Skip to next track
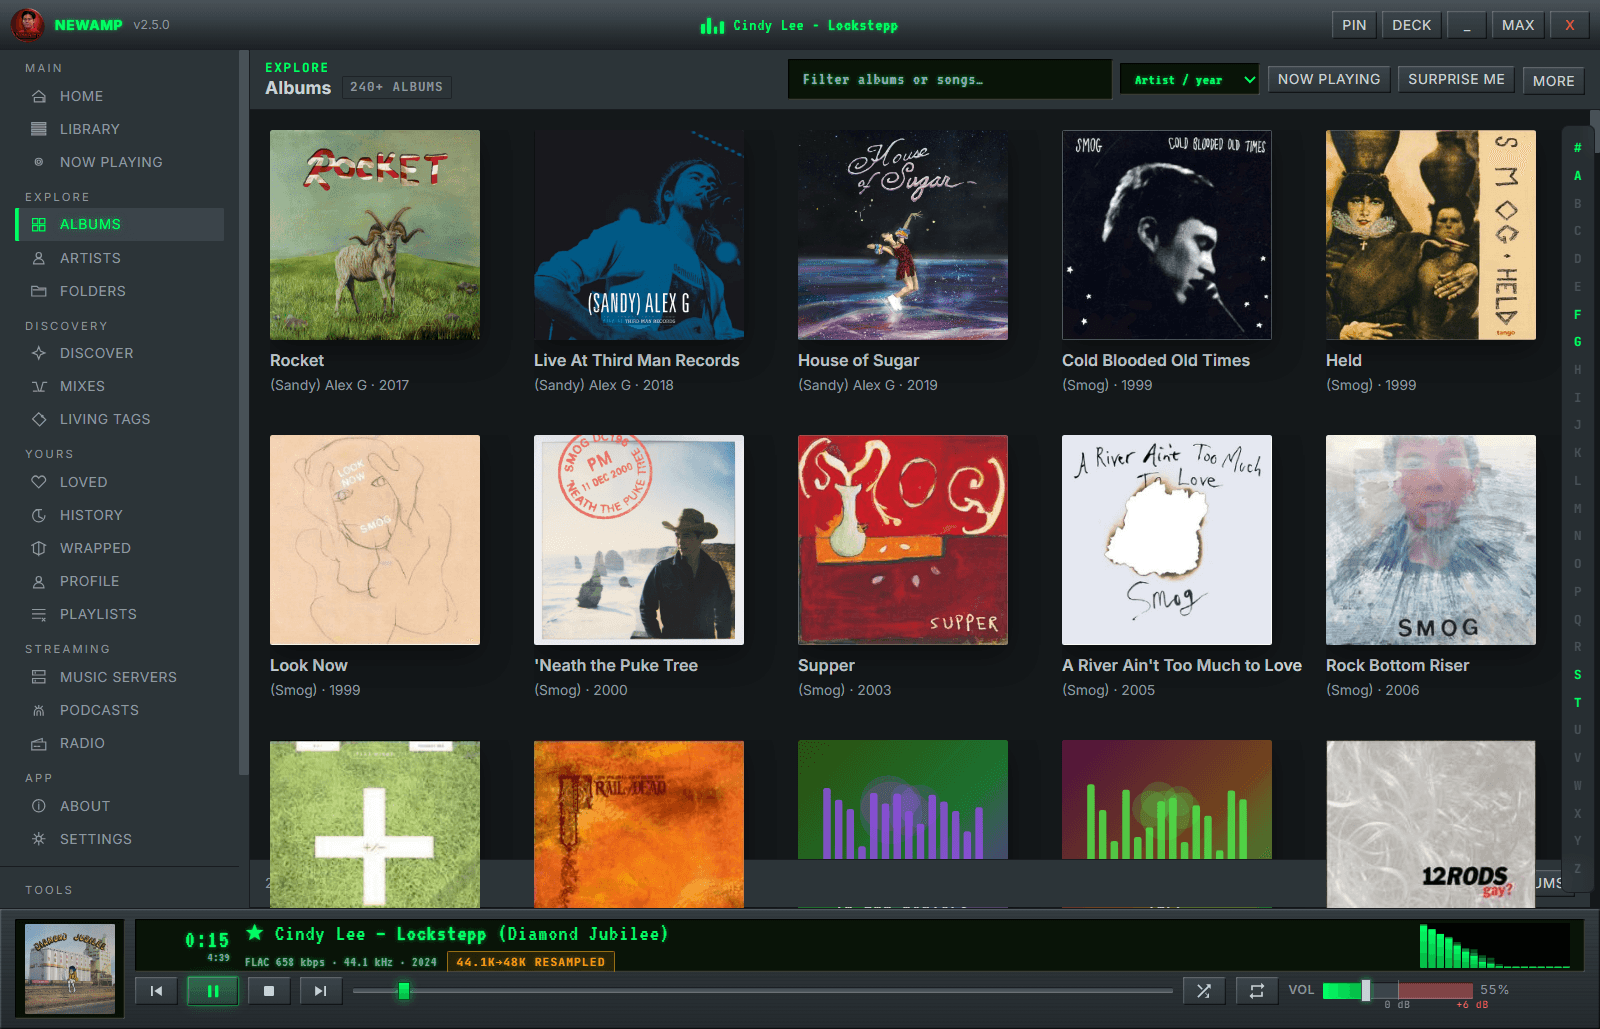1600x1029 pixels. tap(320, 991)
